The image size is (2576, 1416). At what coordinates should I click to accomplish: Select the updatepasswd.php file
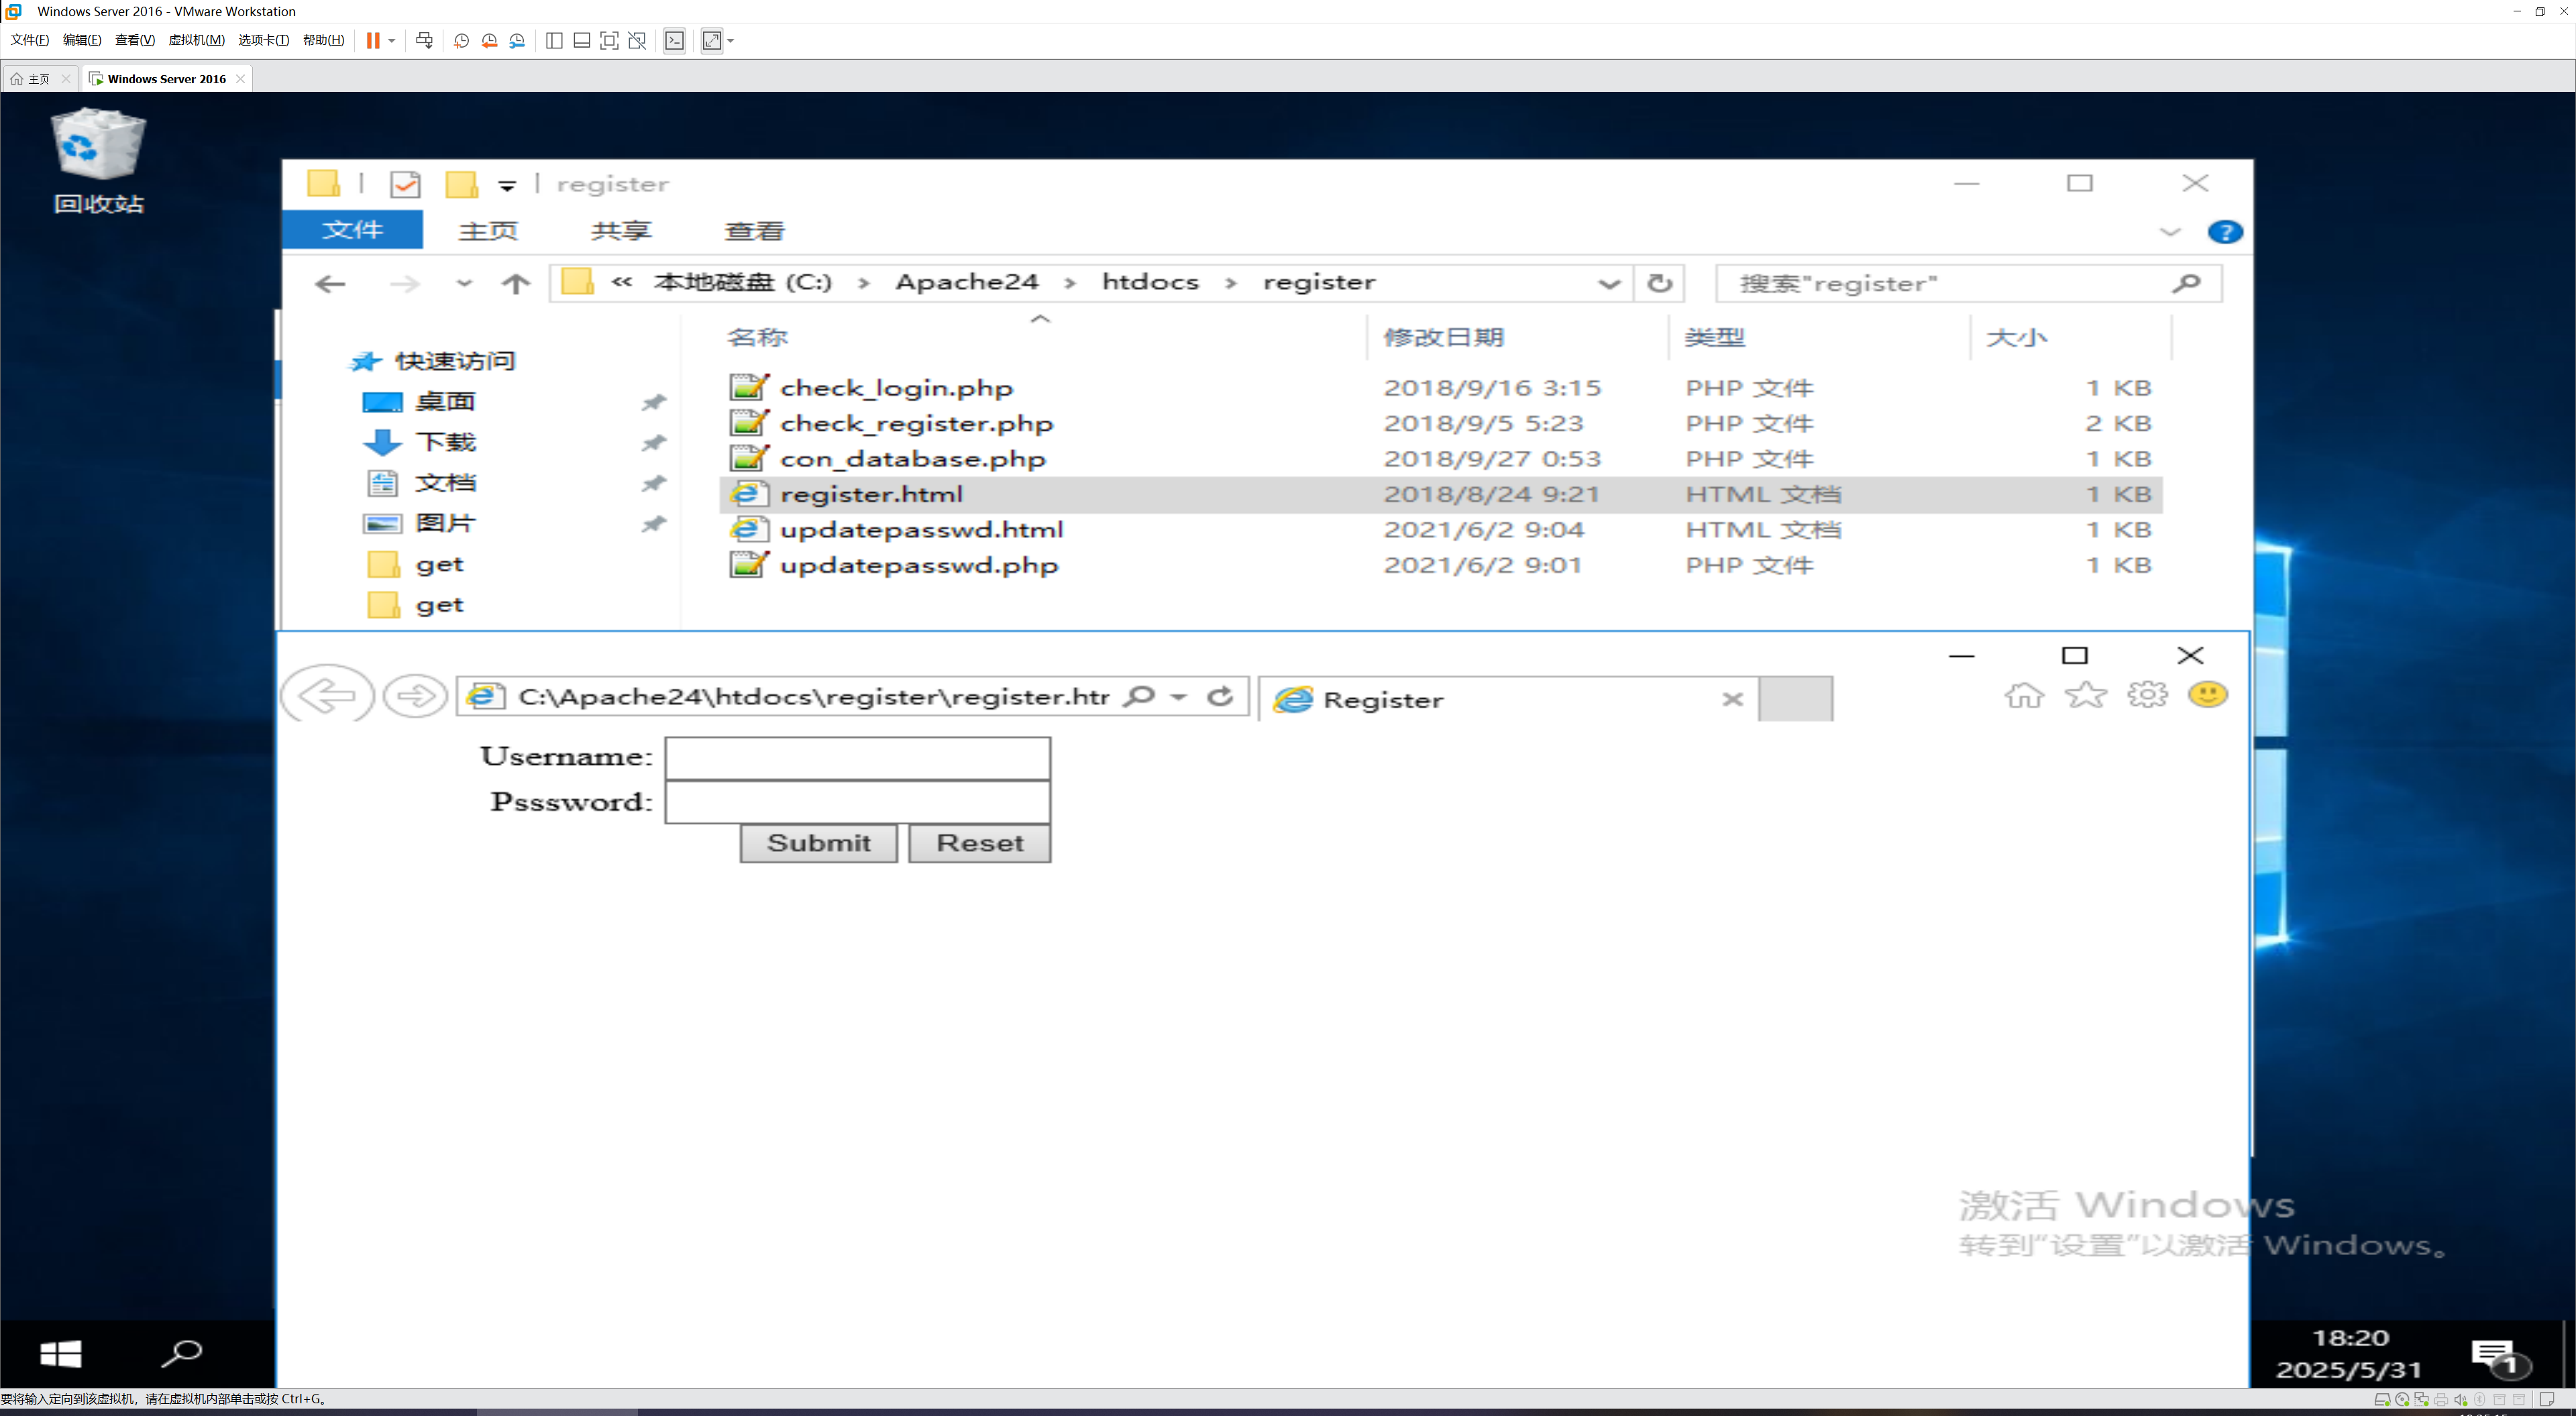point(918,566)
